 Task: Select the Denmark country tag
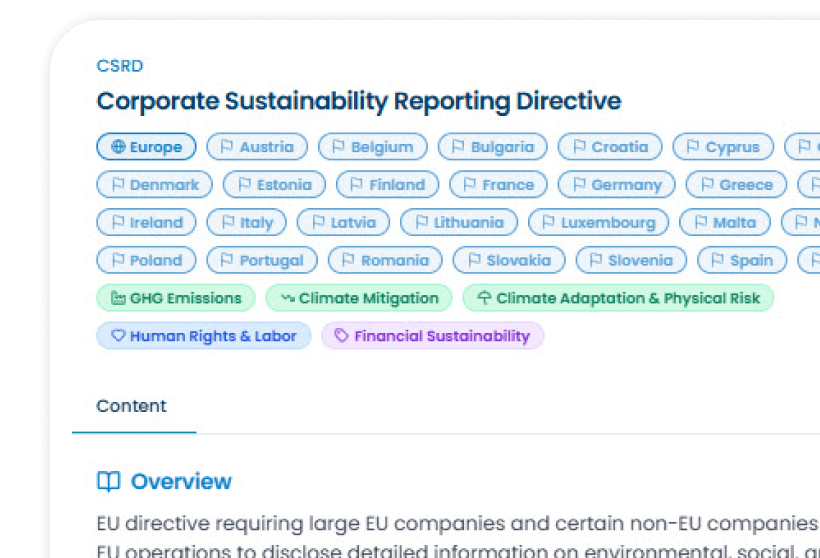coord(154,185)
